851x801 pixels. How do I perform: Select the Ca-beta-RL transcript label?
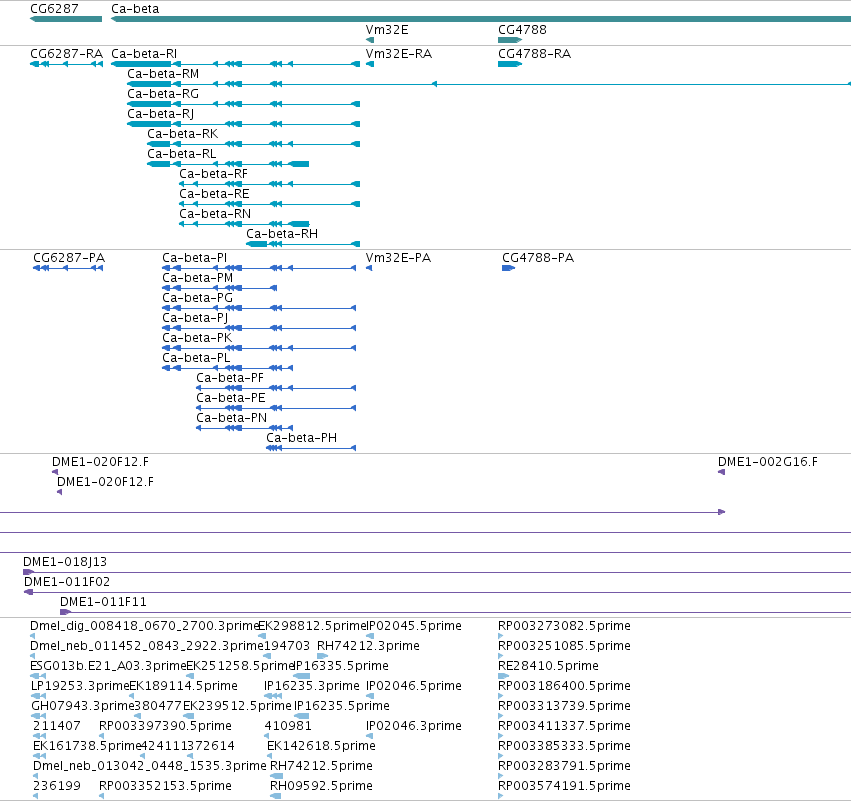pyautogui.click(x=181, y=154)
